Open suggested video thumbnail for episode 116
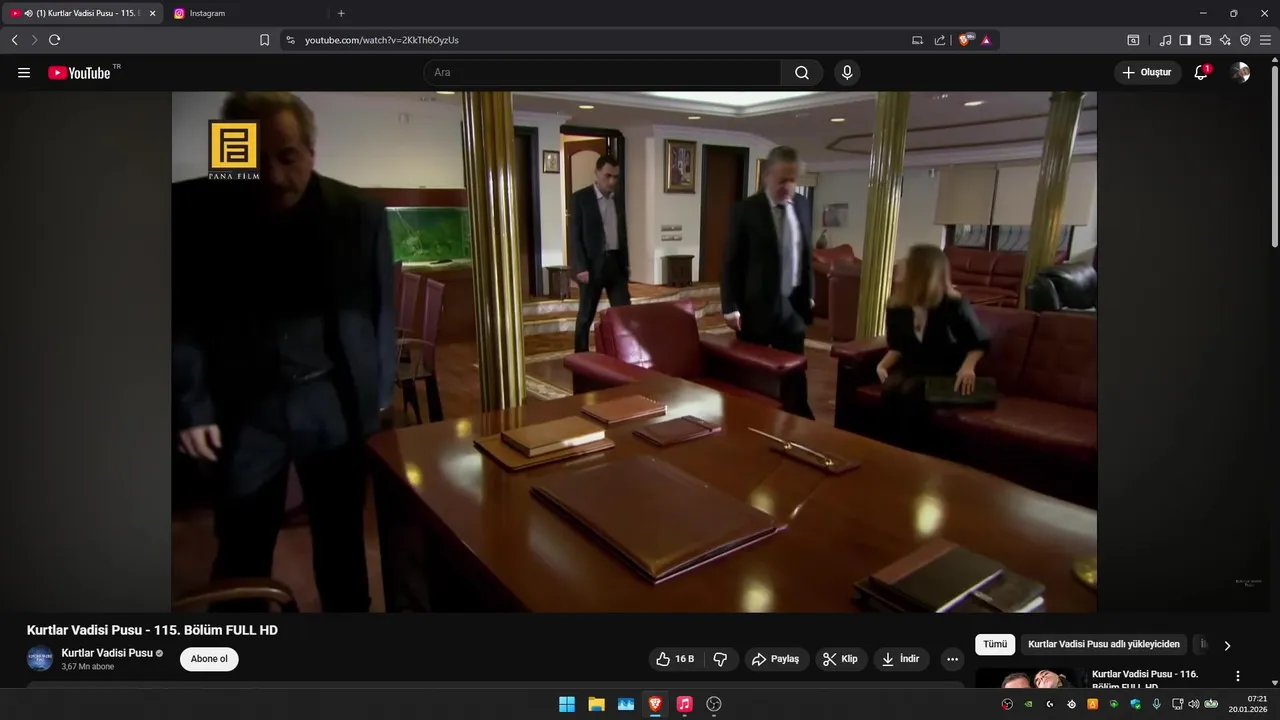 [1029, 679]
